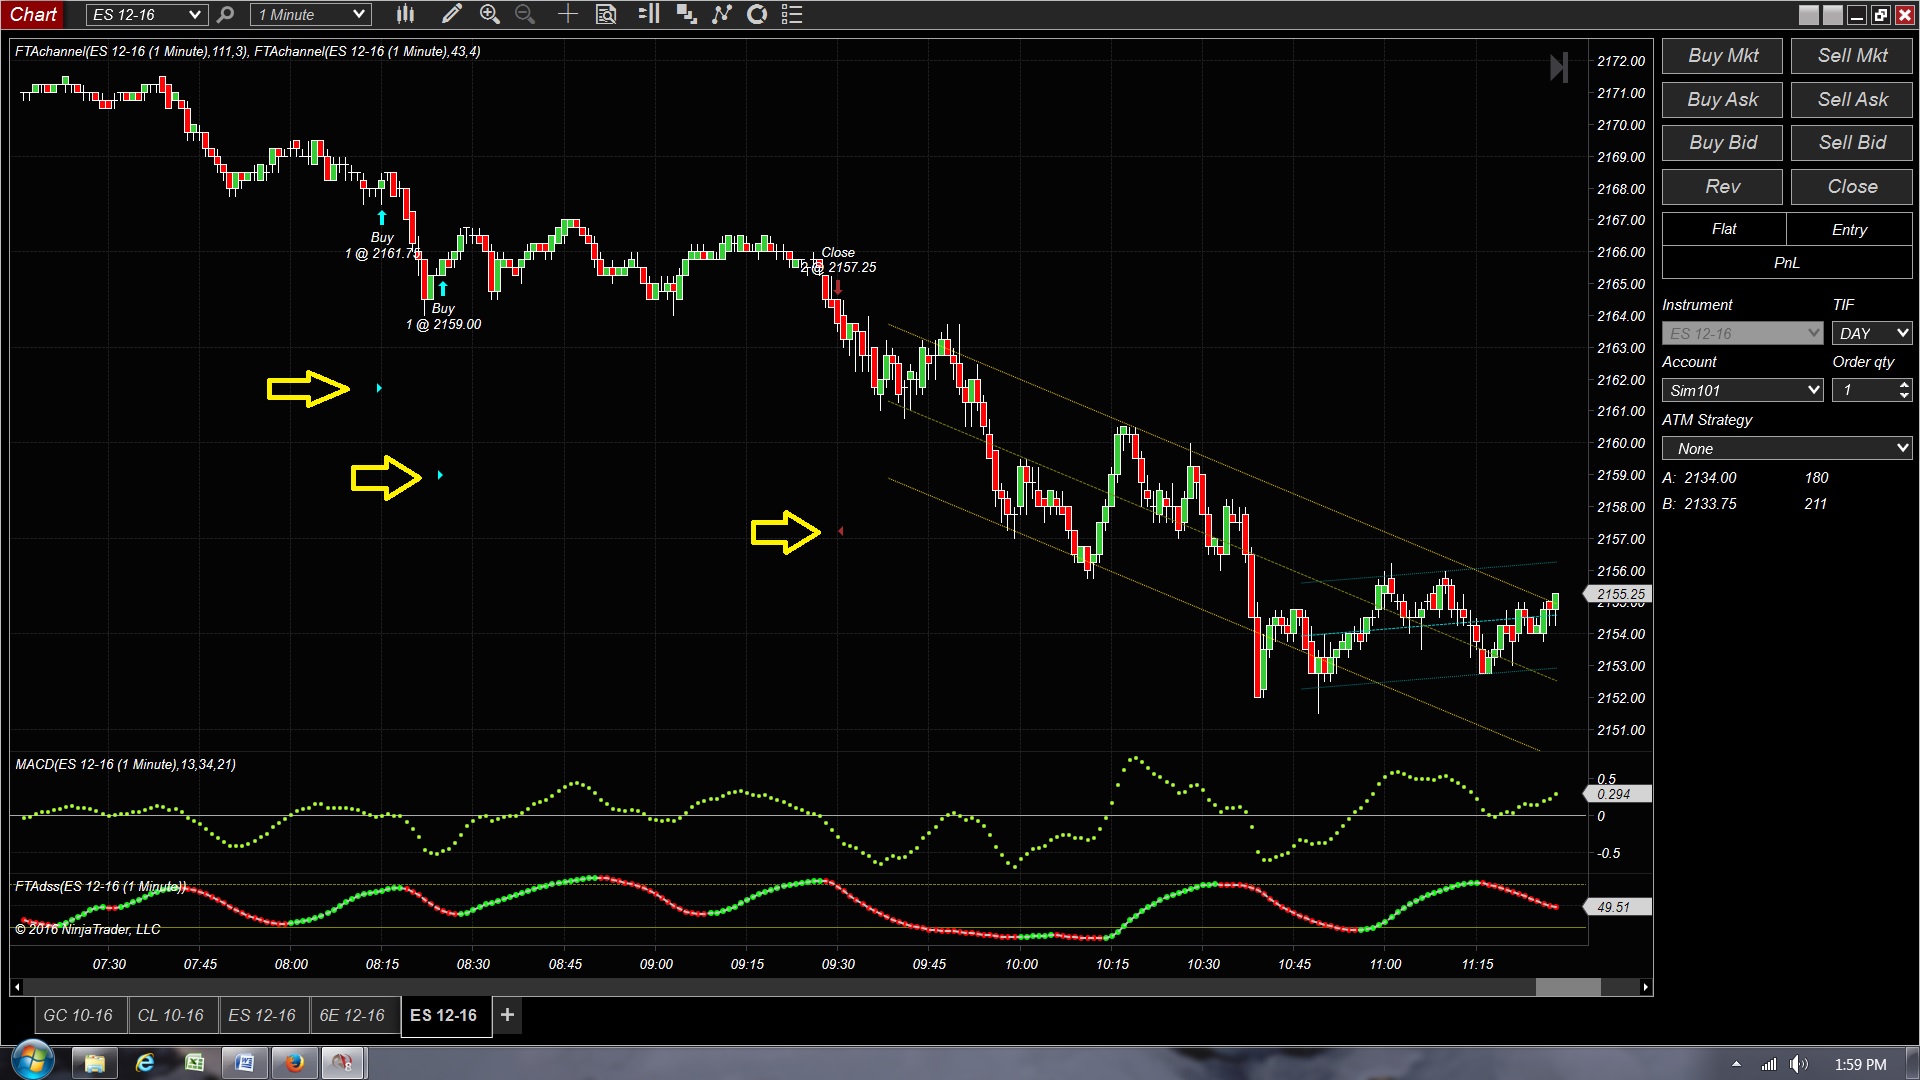Activate the crosshair cursor tool
This screenshot has height=1080, width=1920.
point(567,14)
